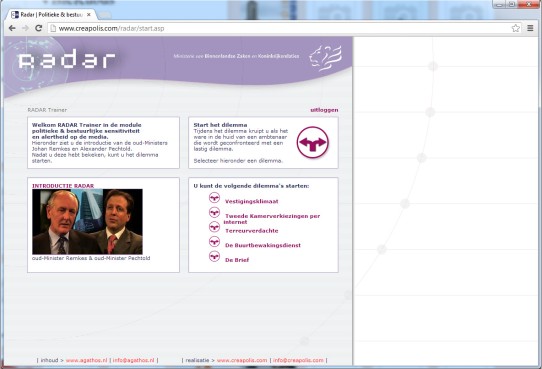This screenshot has width=542, height=369.
Task: Click the icon beside Vestigingsklimaat
Action: (214, 198)
